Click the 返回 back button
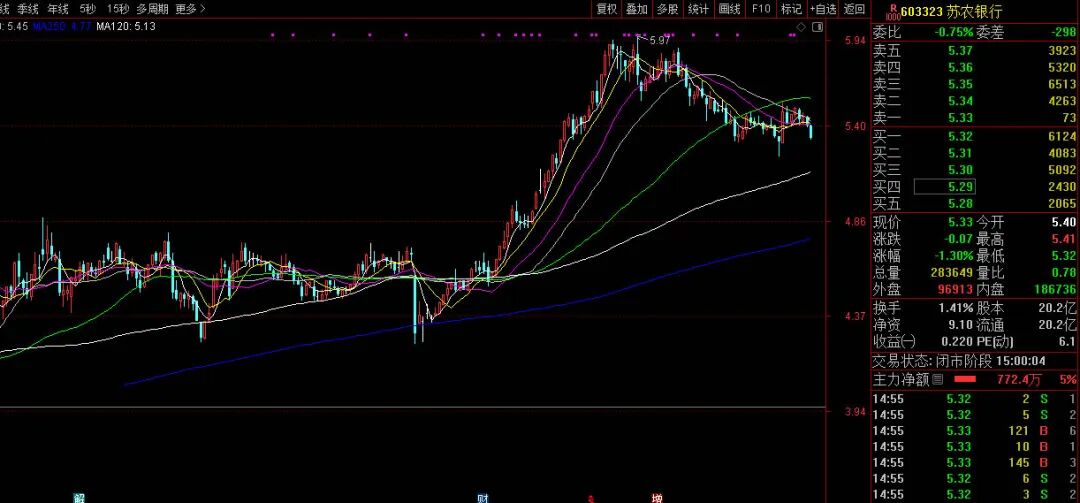This screenshot has width=1080, height=503. point(855,9)
